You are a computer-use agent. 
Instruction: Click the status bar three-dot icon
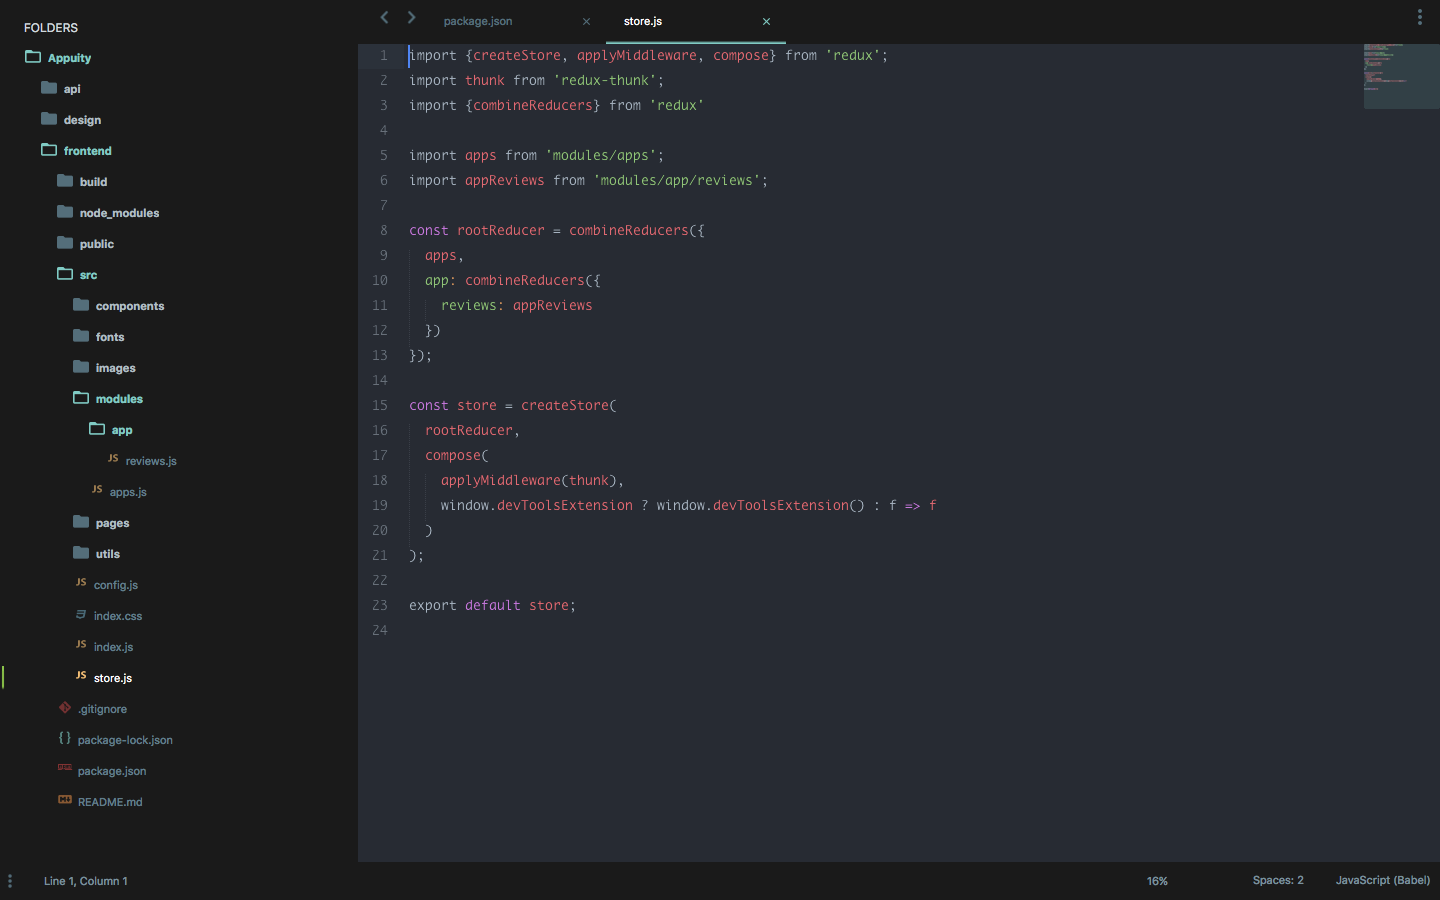(x=10, y=881)
